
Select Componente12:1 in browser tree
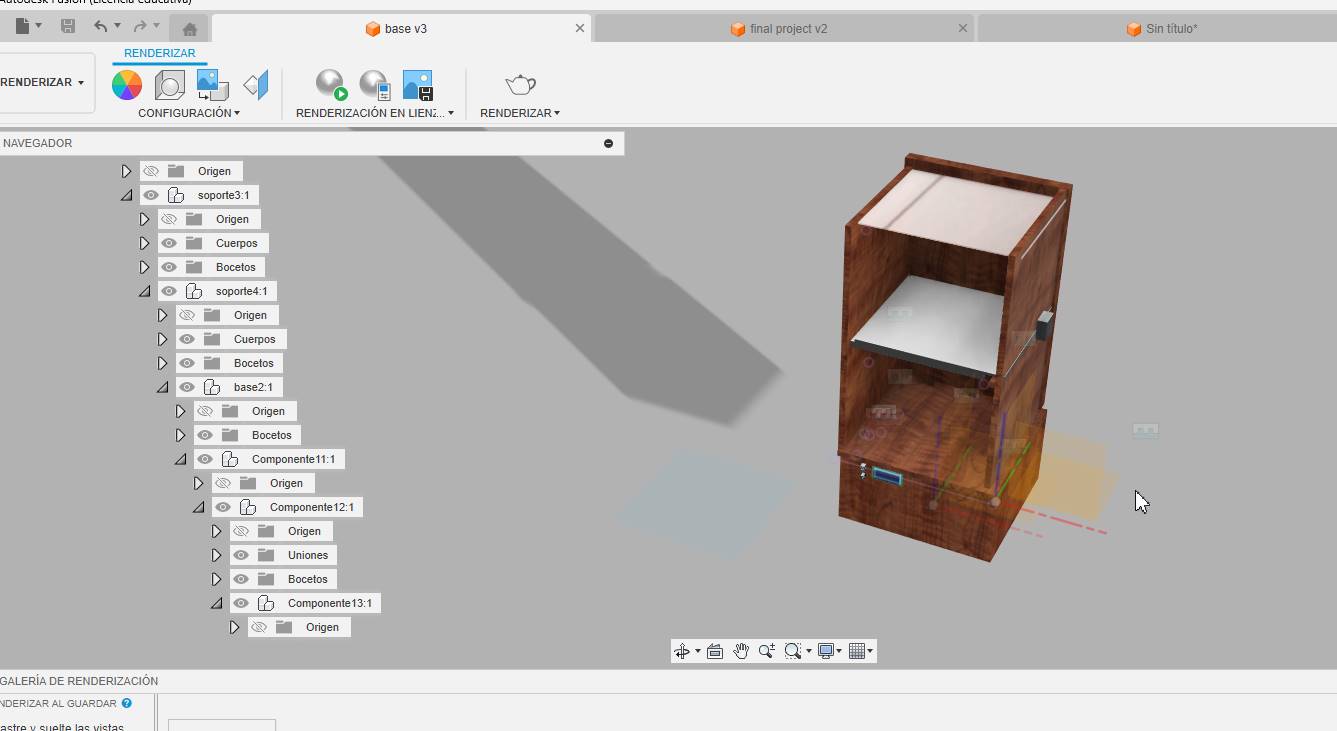(312, 507)
